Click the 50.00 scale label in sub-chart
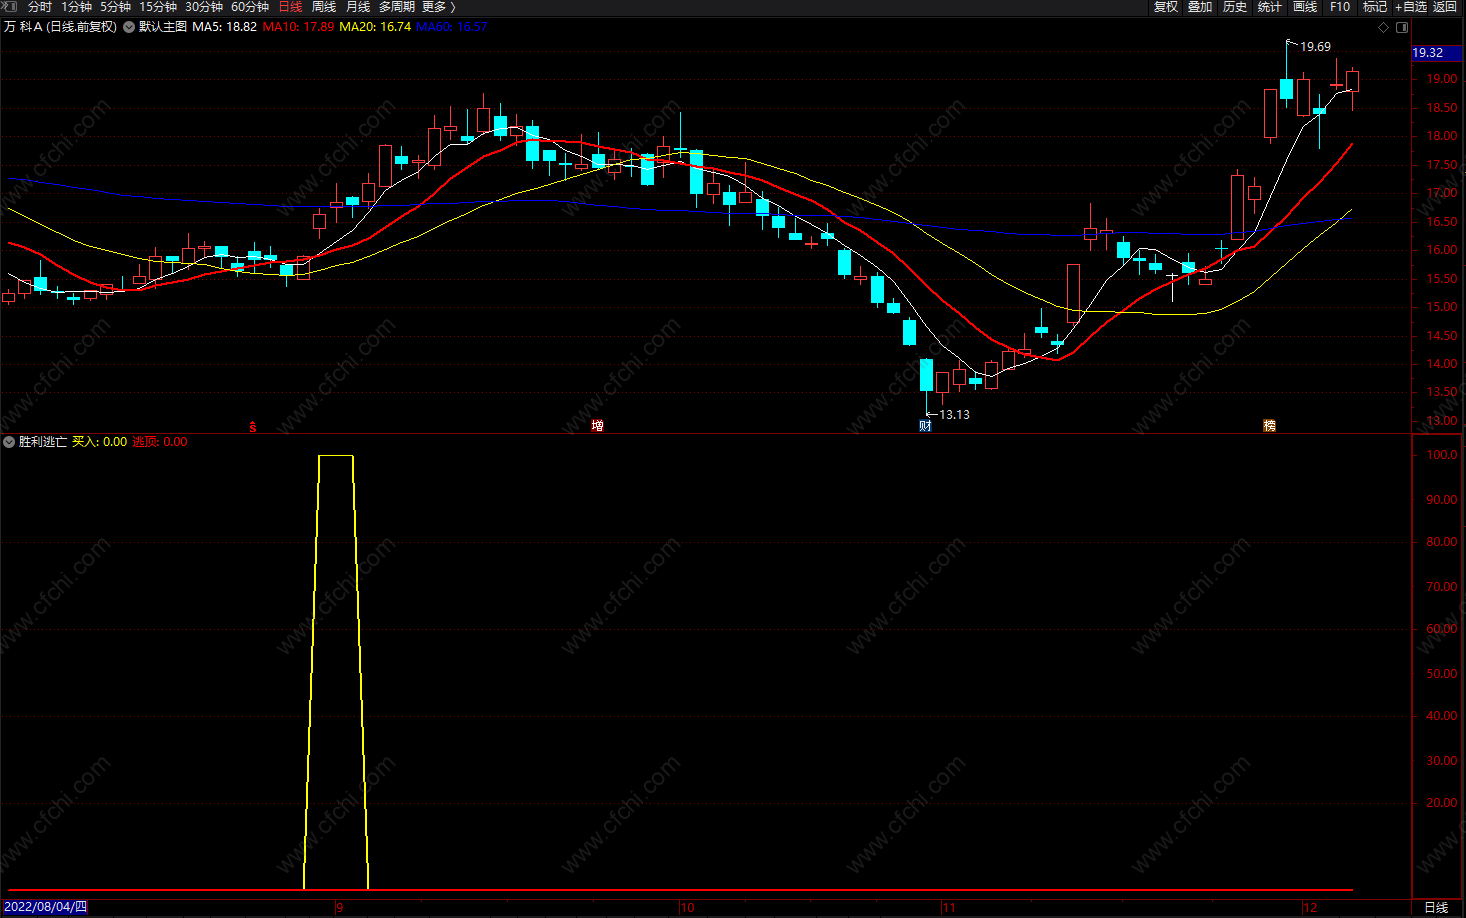Image resolution: width=1466 pixels, height=918 pixels. pos(1442,674)
